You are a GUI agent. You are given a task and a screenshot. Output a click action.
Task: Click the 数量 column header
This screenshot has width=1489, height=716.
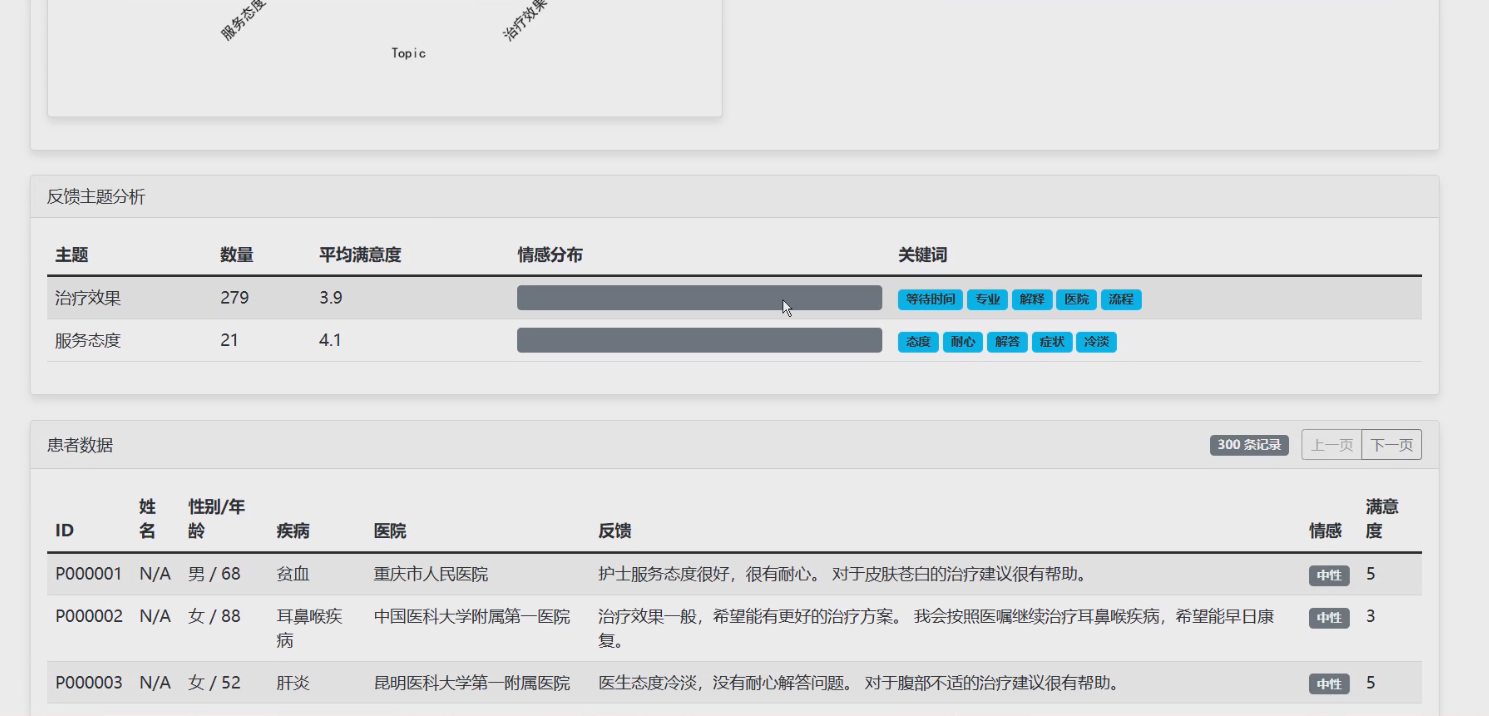237,255
